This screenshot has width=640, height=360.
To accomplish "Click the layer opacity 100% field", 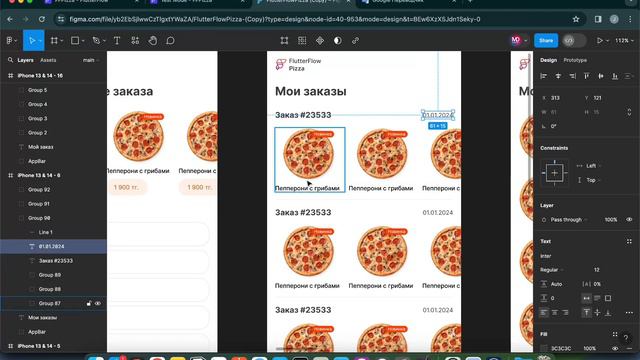I will tap(611, 220).
